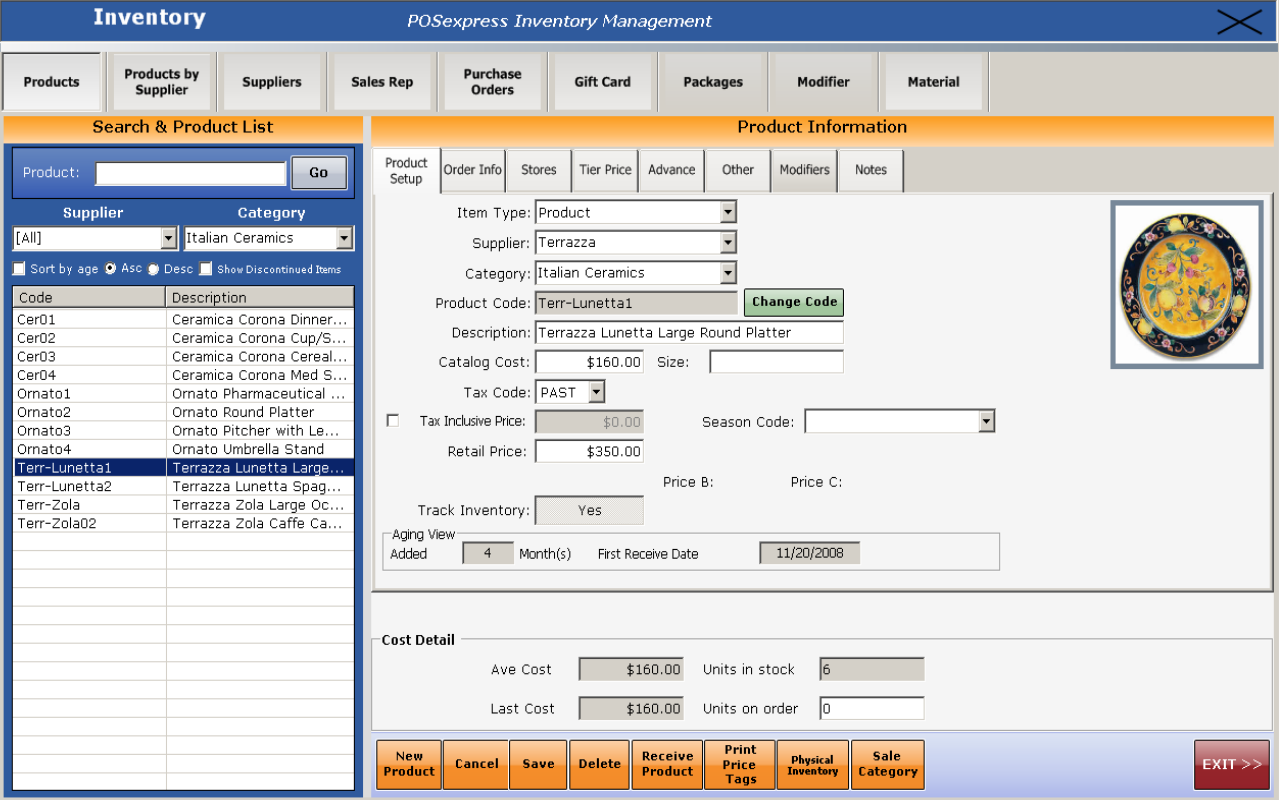Select the Terr-Zola product row
Screen dimensions: 1280x800
[x=150, y=504]
